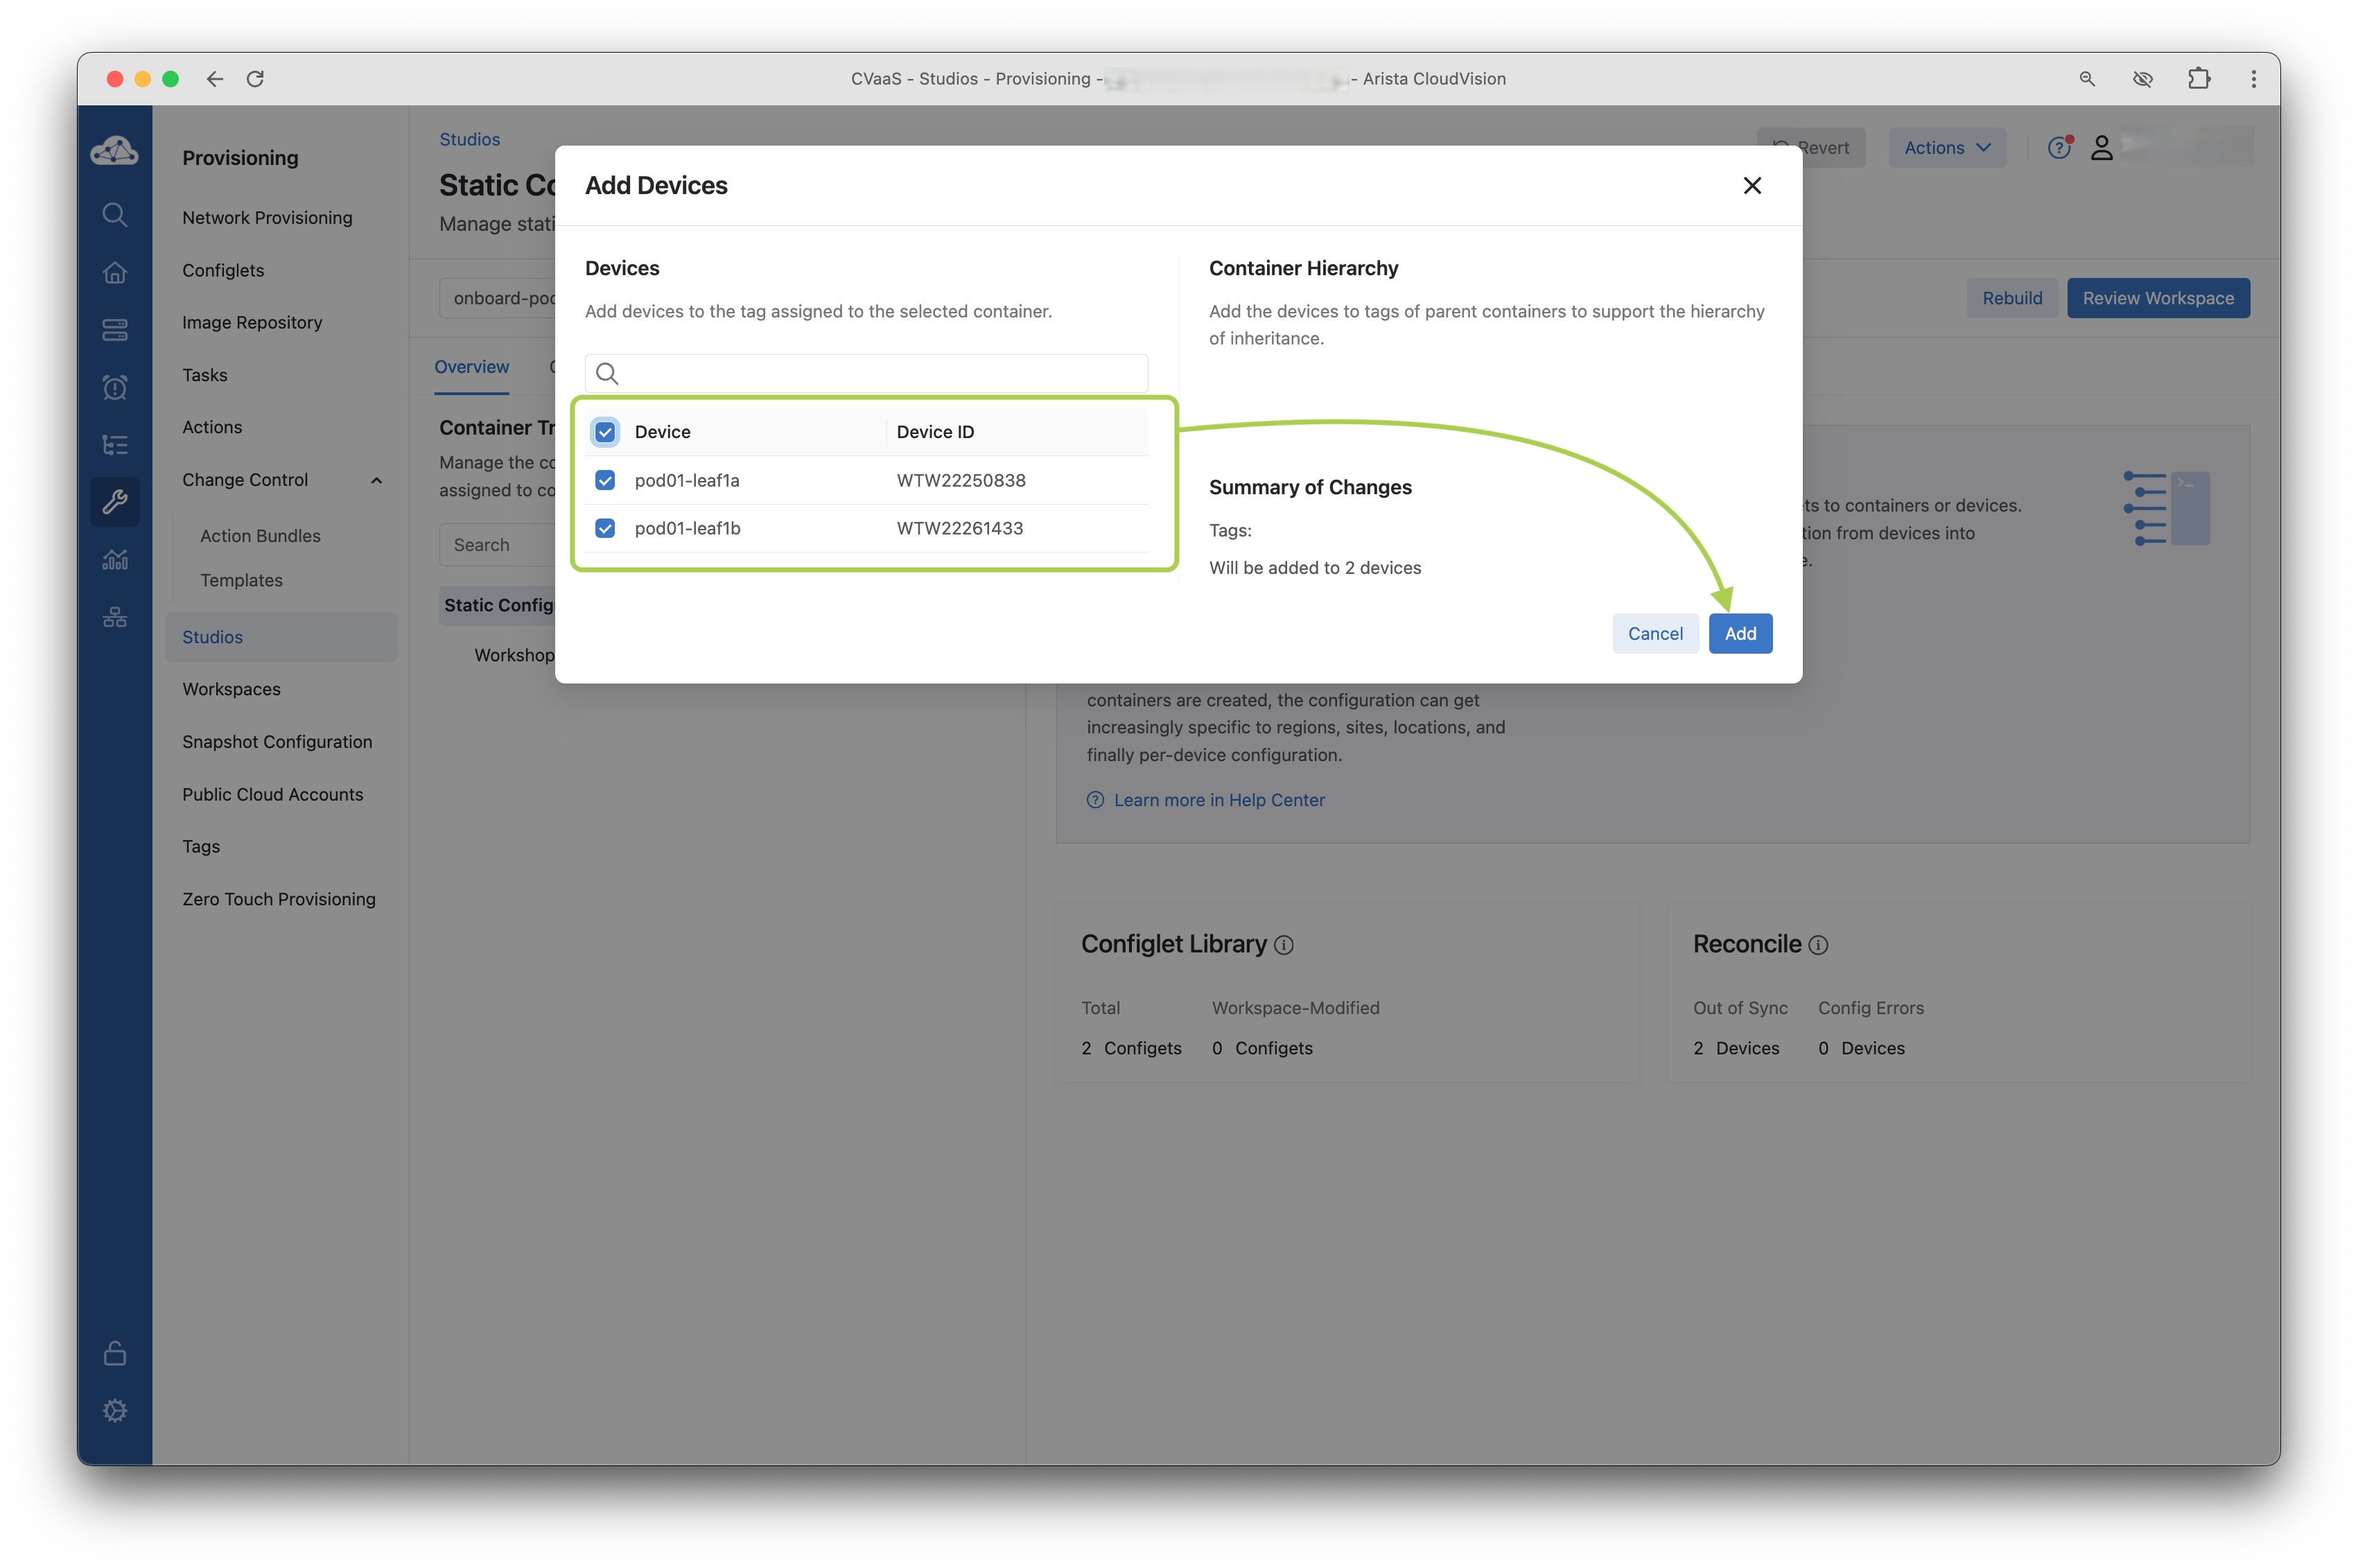Close the Add Devices dialog with X
The image size is (2358, 1568).
pyautogui.click(x=1751, y=186)
